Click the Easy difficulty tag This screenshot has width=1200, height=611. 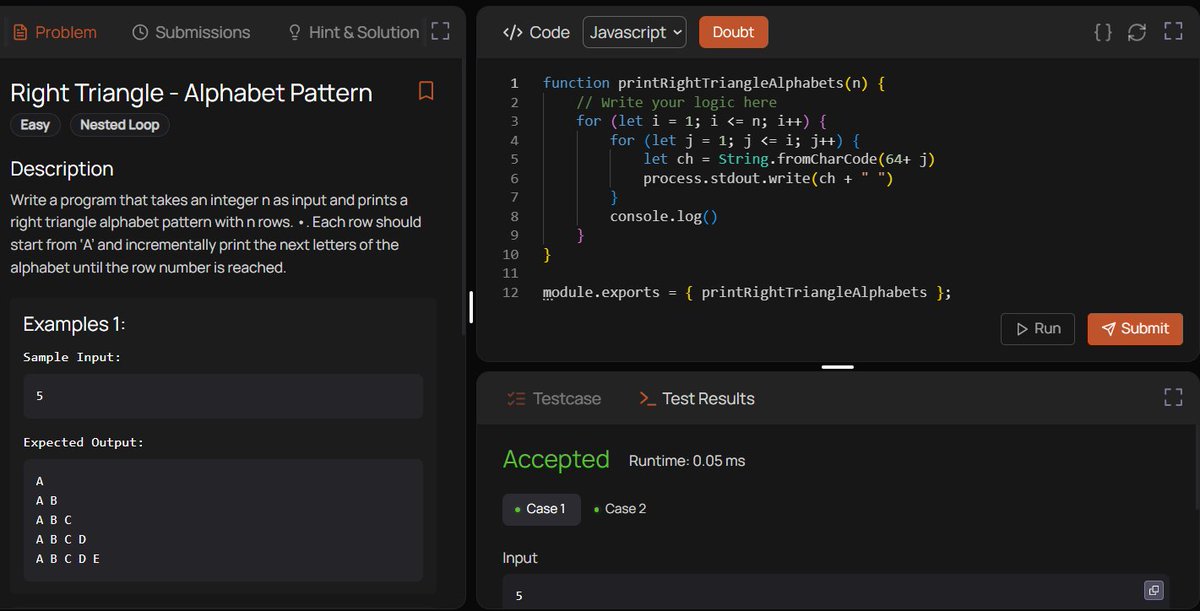pyautogui.click(x=35, y=125)
